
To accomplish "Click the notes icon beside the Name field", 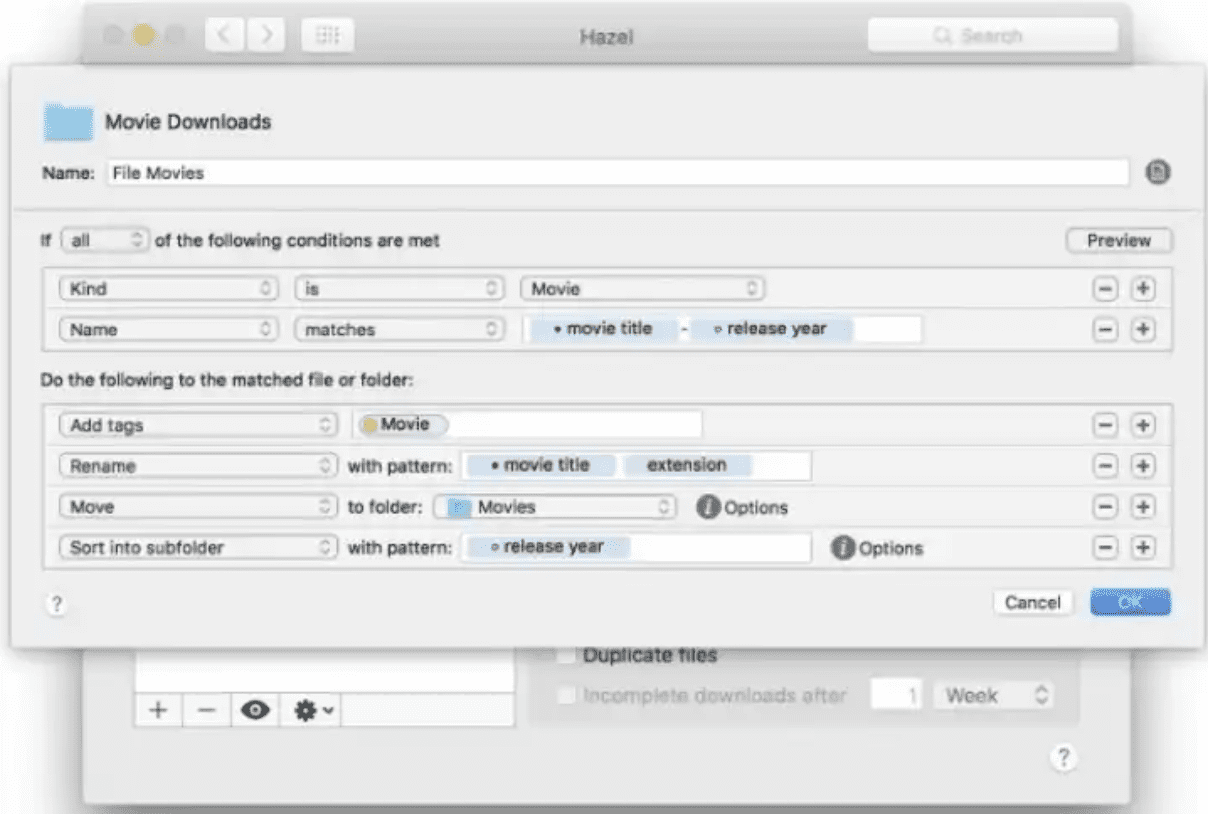I will pos(1157,173).
